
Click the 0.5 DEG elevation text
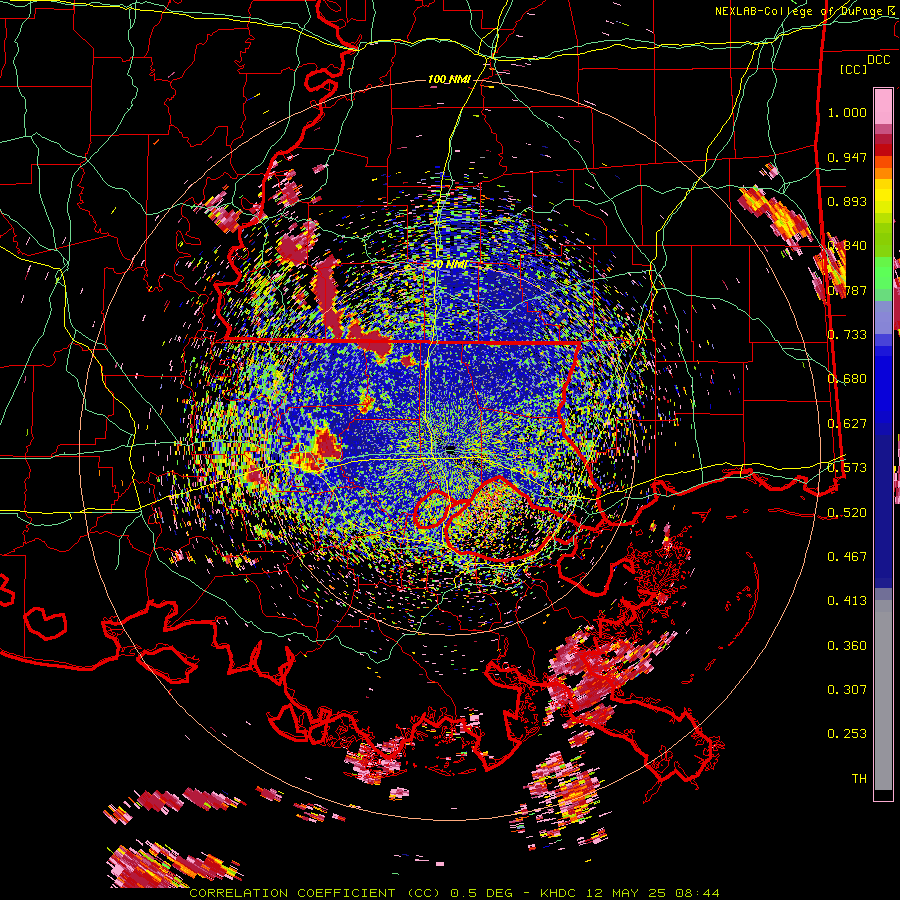tap(481, 893)
